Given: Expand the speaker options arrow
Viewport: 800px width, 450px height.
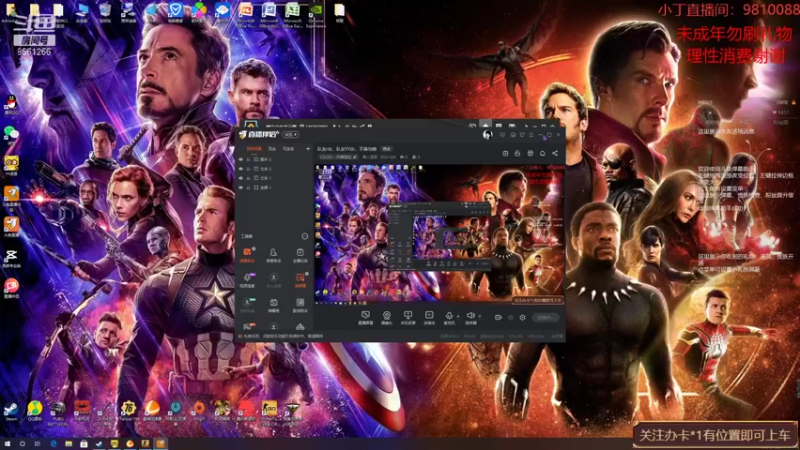Looking at the screenshot, I should (480, 317).
